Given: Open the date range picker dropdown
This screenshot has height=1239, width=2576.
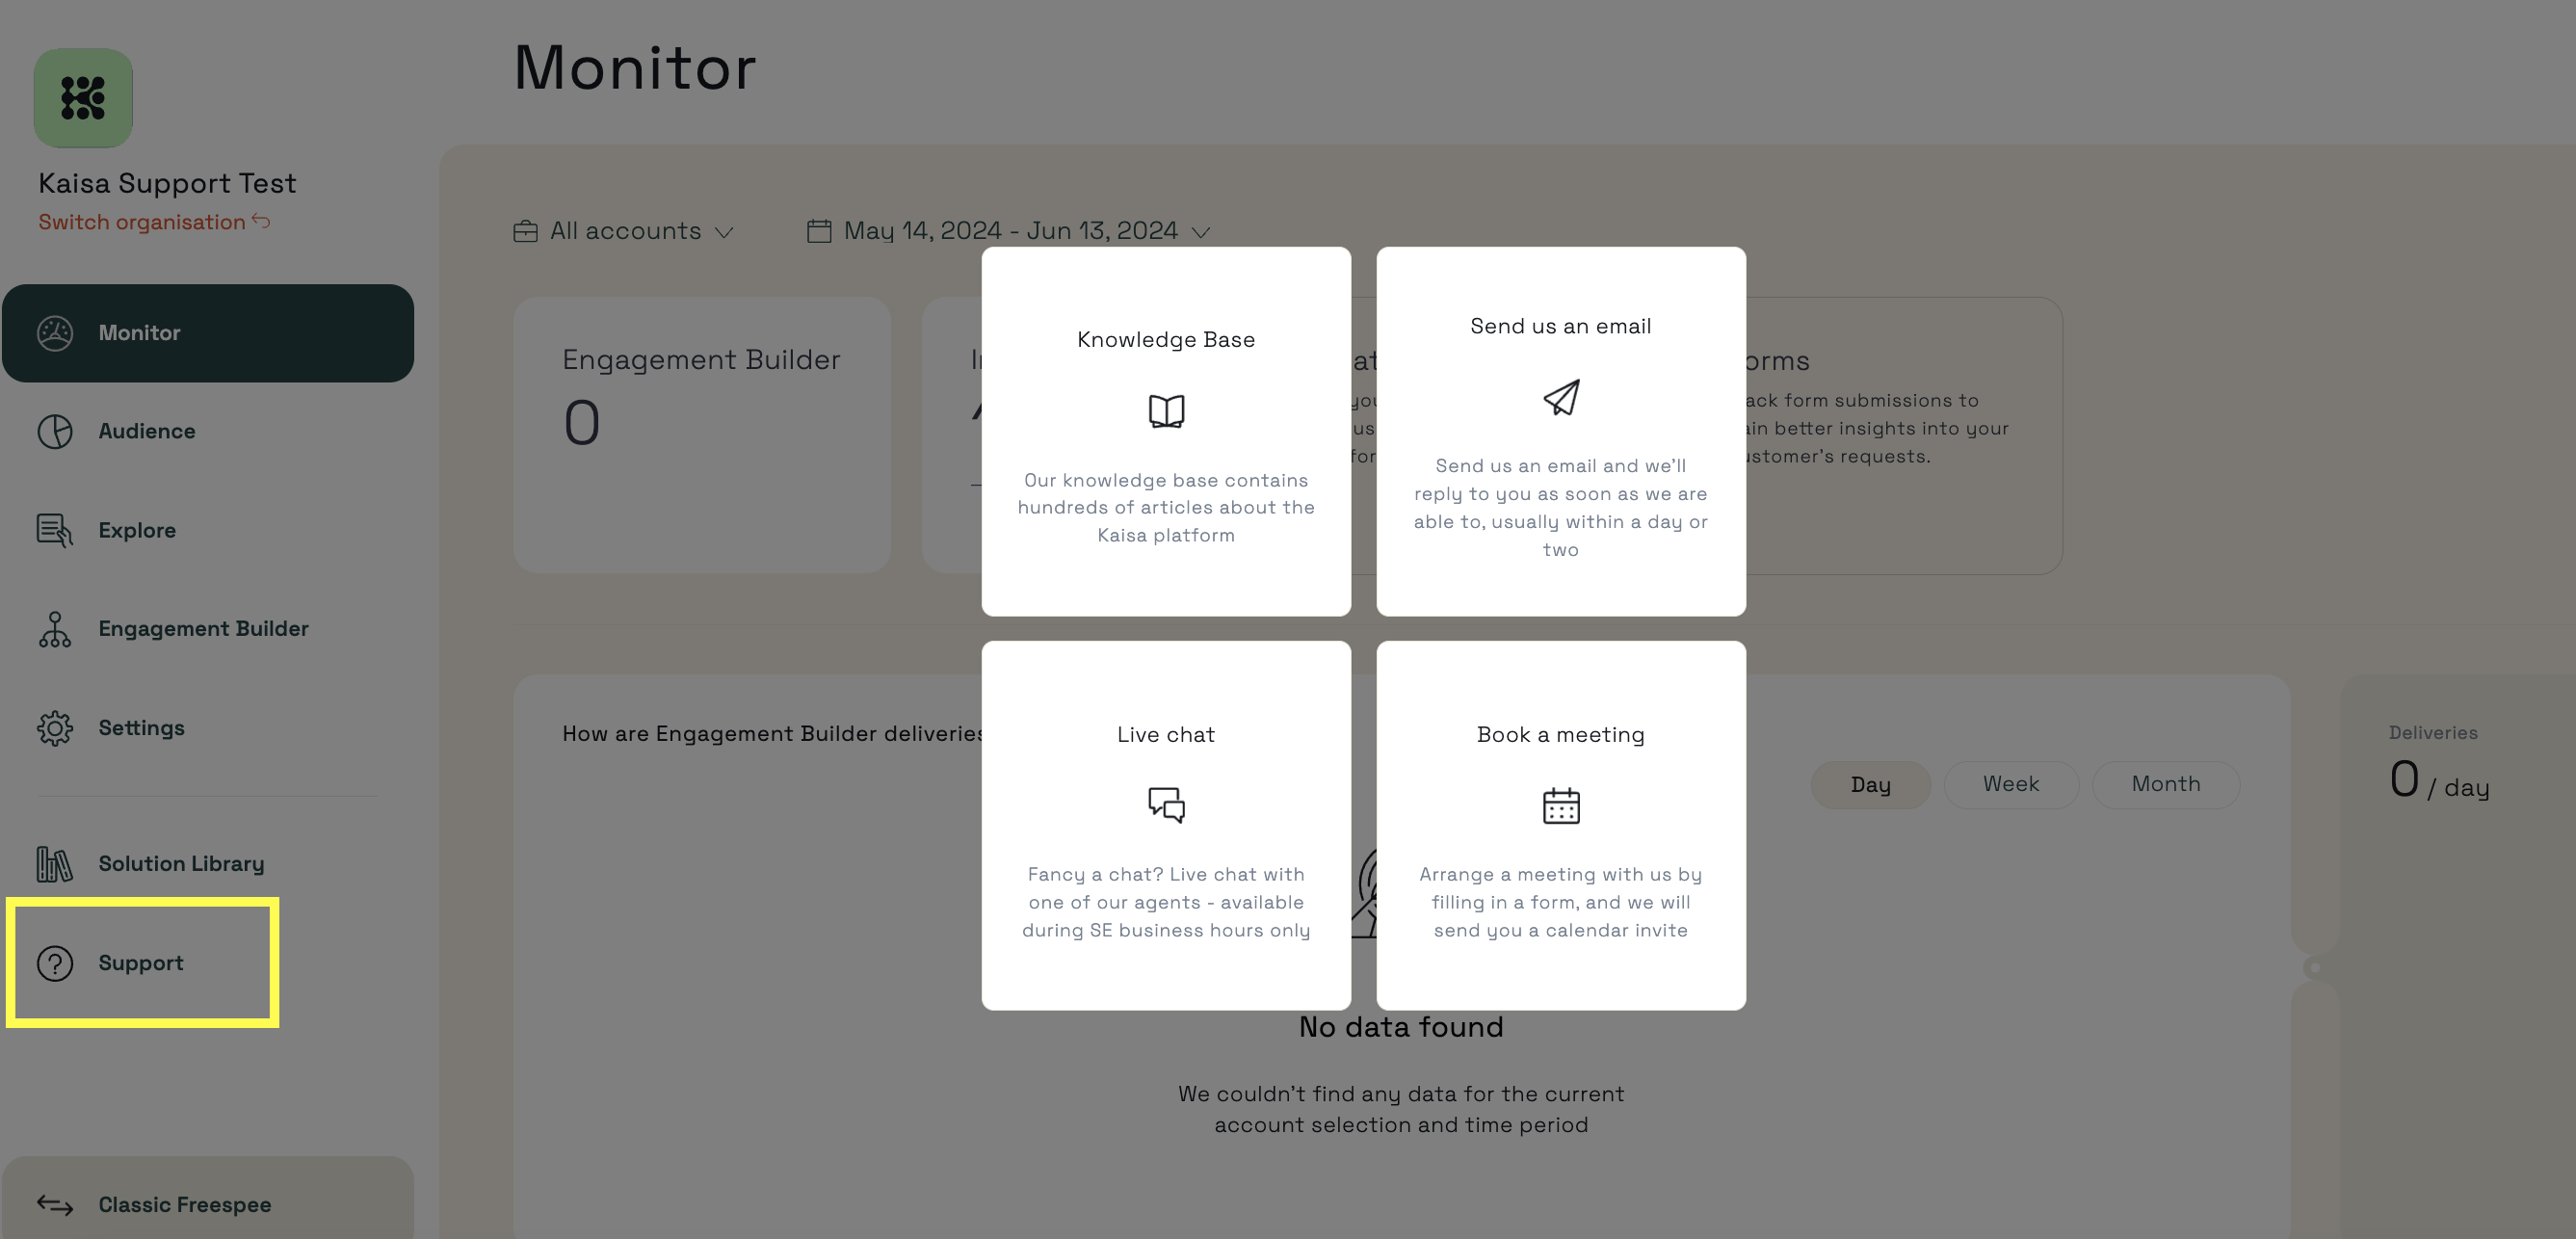Looking at the screenshot, I should (1009, 231).
